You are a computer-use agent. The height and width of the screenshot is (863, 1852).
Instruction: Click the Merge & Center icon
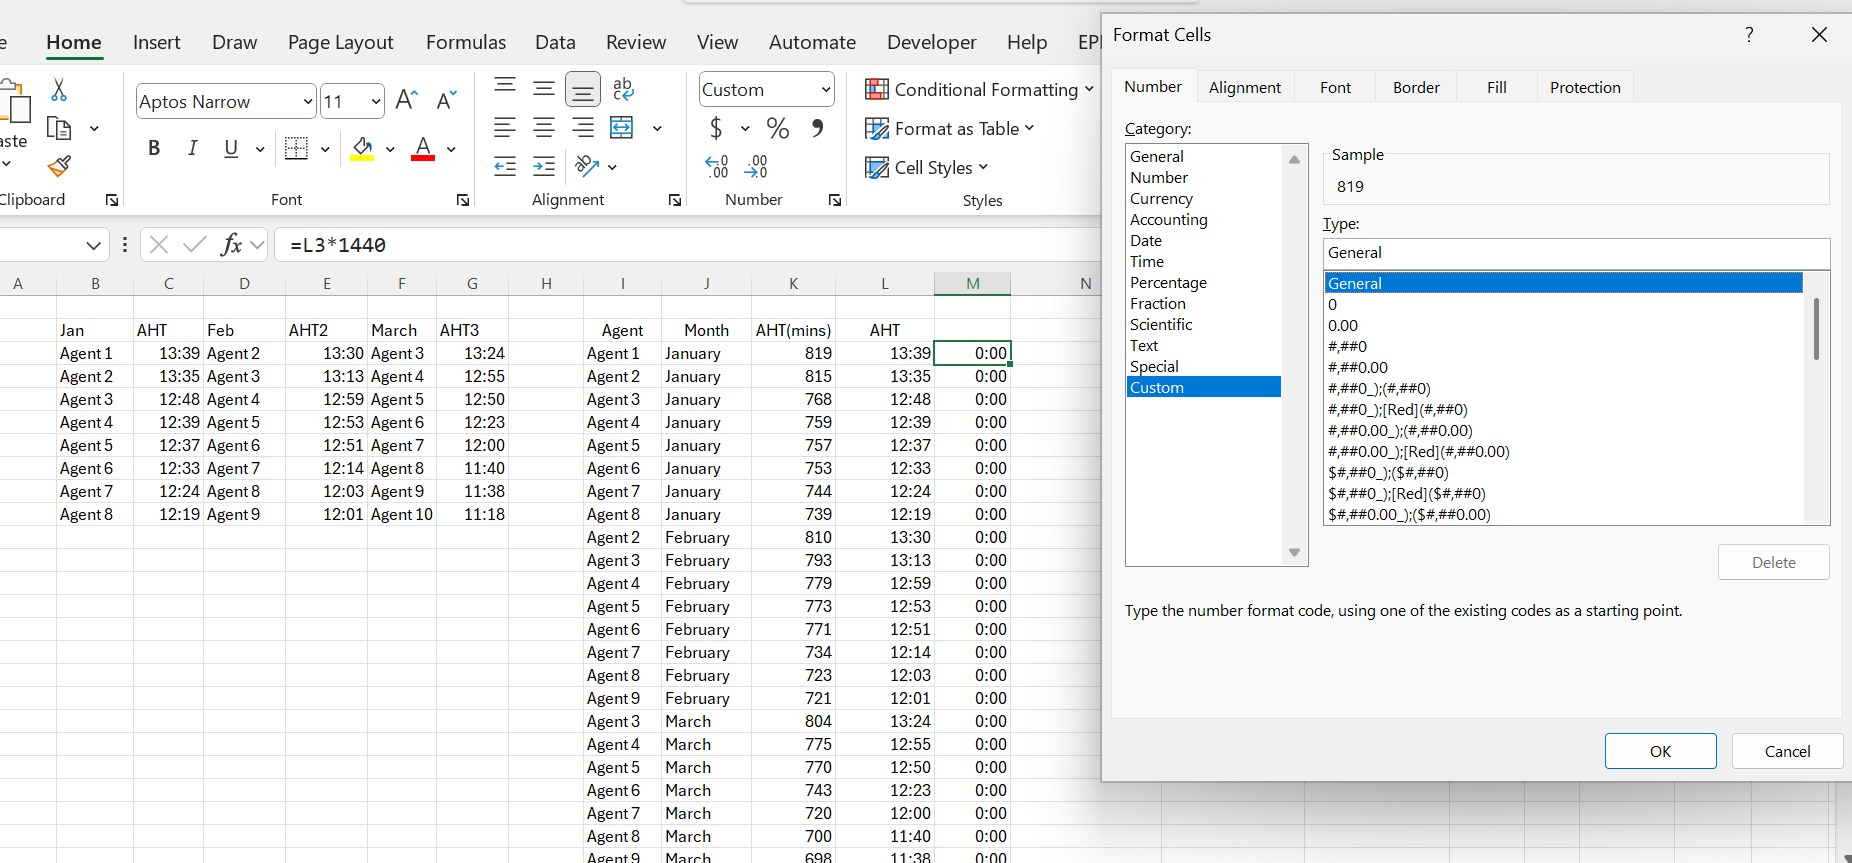click(622, 128)
